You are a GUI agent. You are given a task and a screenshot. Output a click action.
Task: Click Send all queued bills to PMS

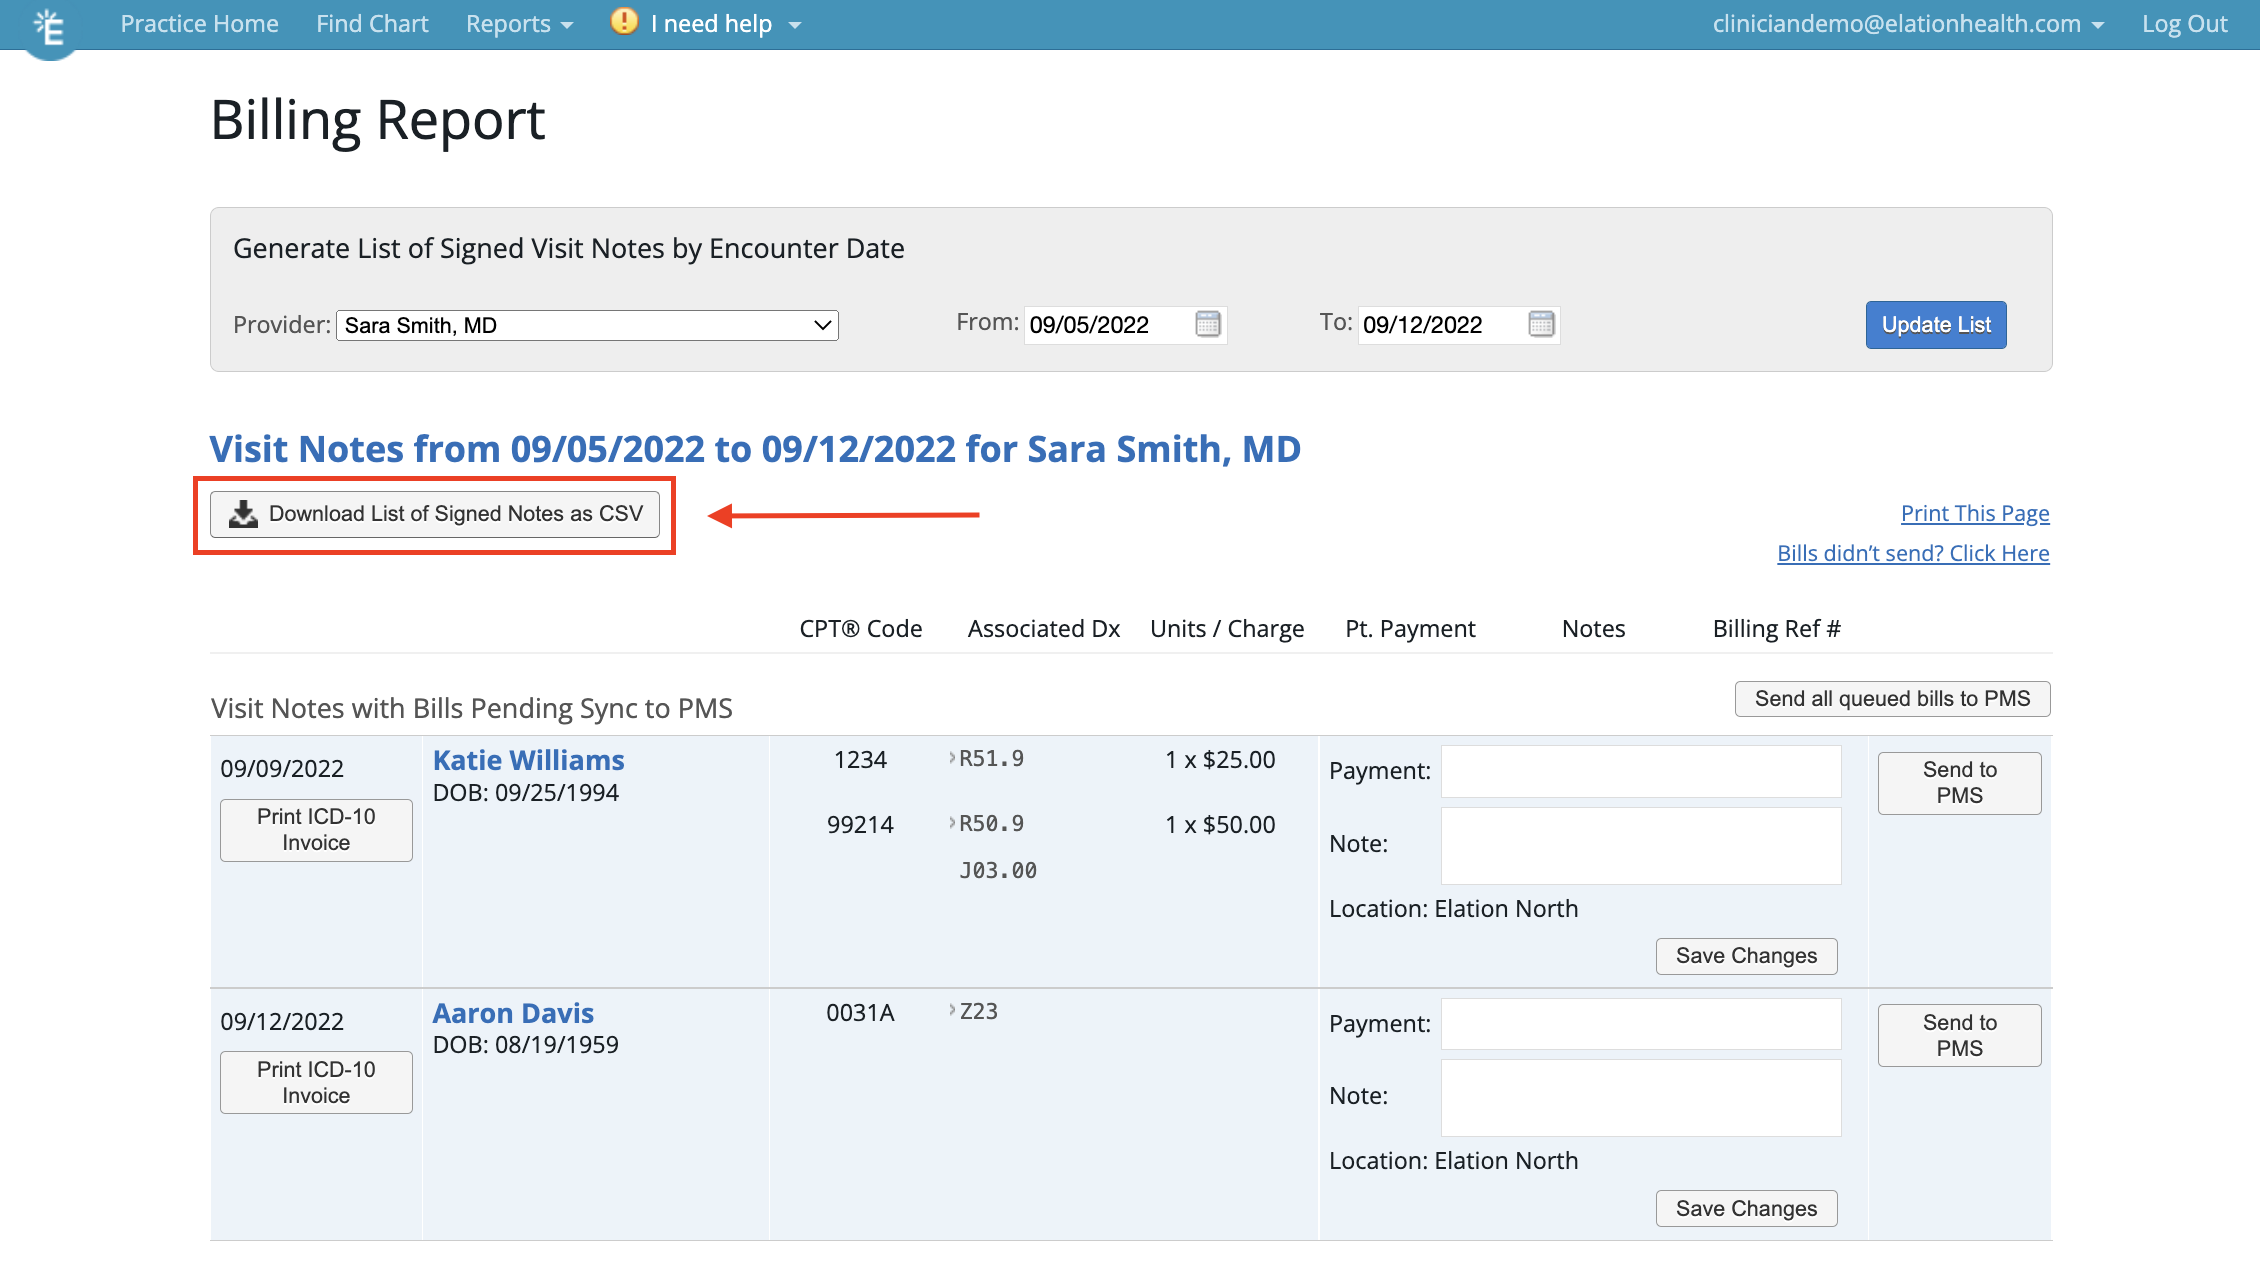pos(1891,698)
